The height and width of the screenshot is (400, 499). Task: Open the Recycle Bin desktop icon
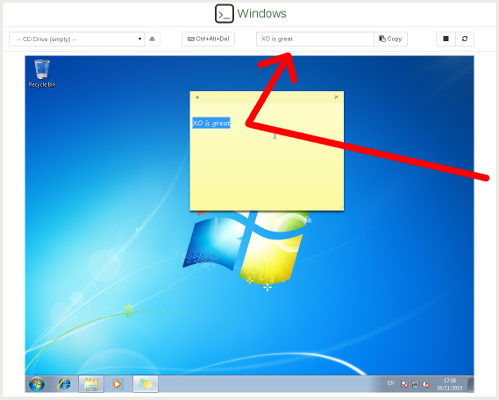(42, 74)
